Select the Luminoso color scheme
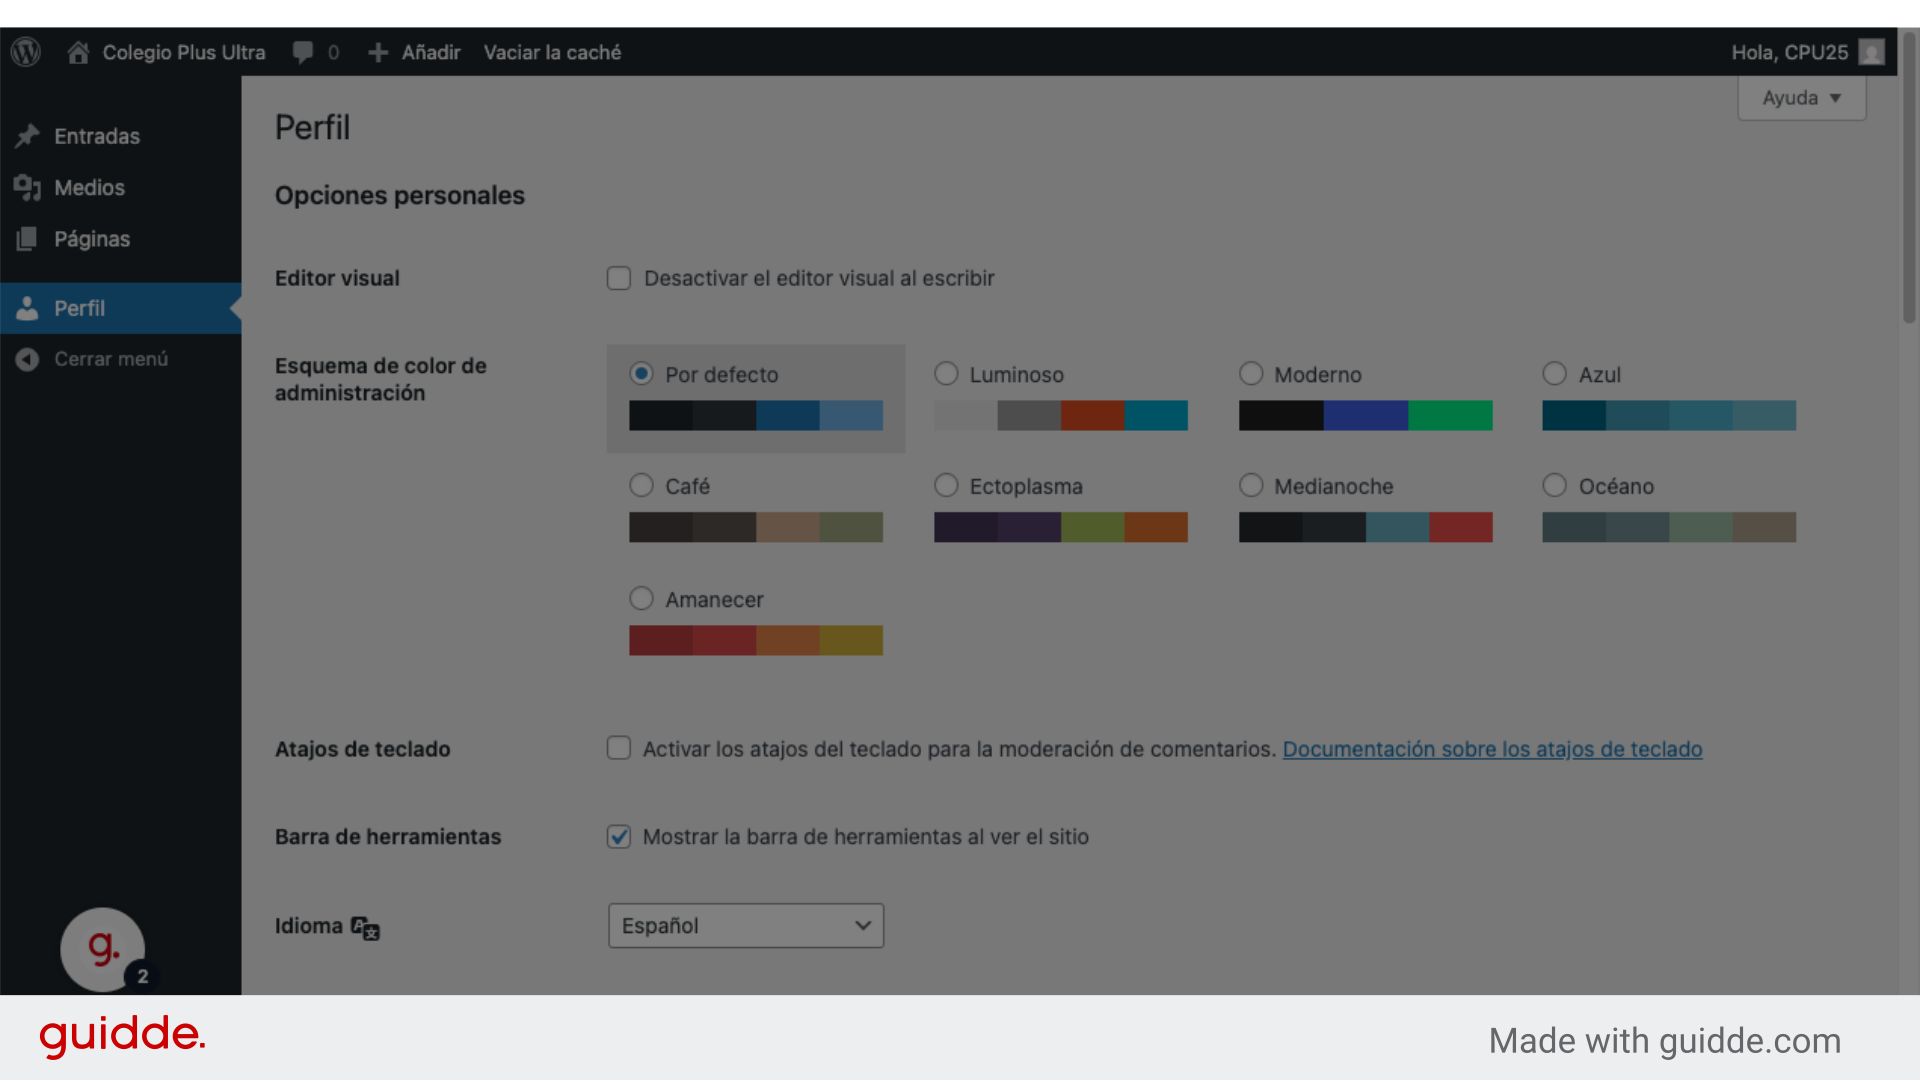The image size is (1920, 1080). pos(946,374)
